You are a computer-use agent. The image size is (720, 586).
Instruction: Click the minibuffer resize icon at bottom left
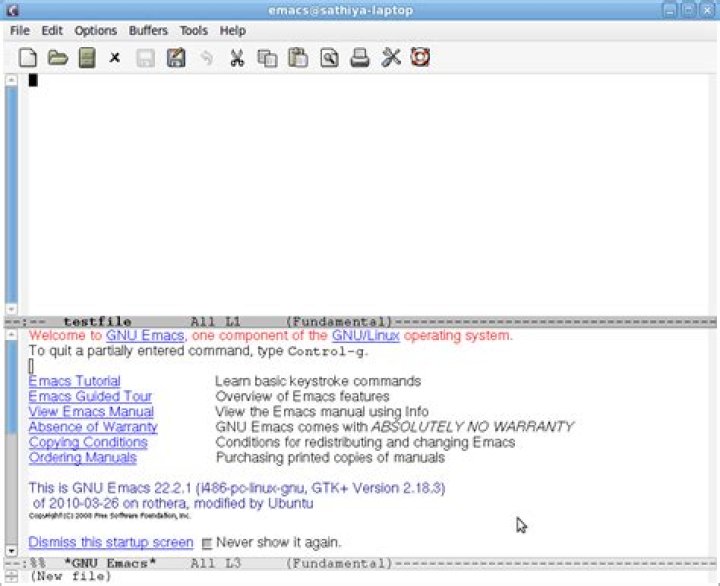point(11,576)
